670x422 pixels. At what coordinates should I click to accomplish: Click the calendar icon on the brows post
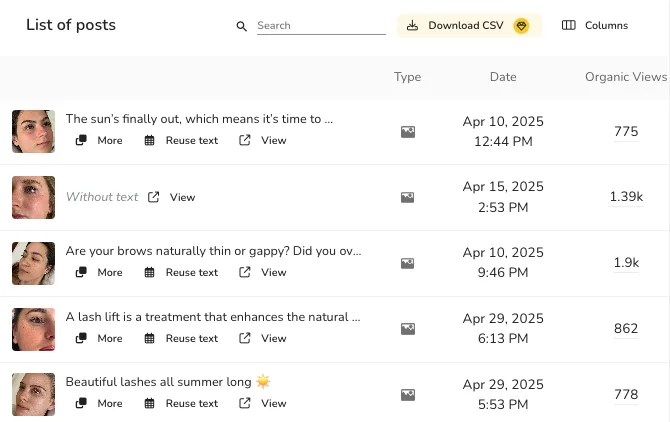pos(150,272)
